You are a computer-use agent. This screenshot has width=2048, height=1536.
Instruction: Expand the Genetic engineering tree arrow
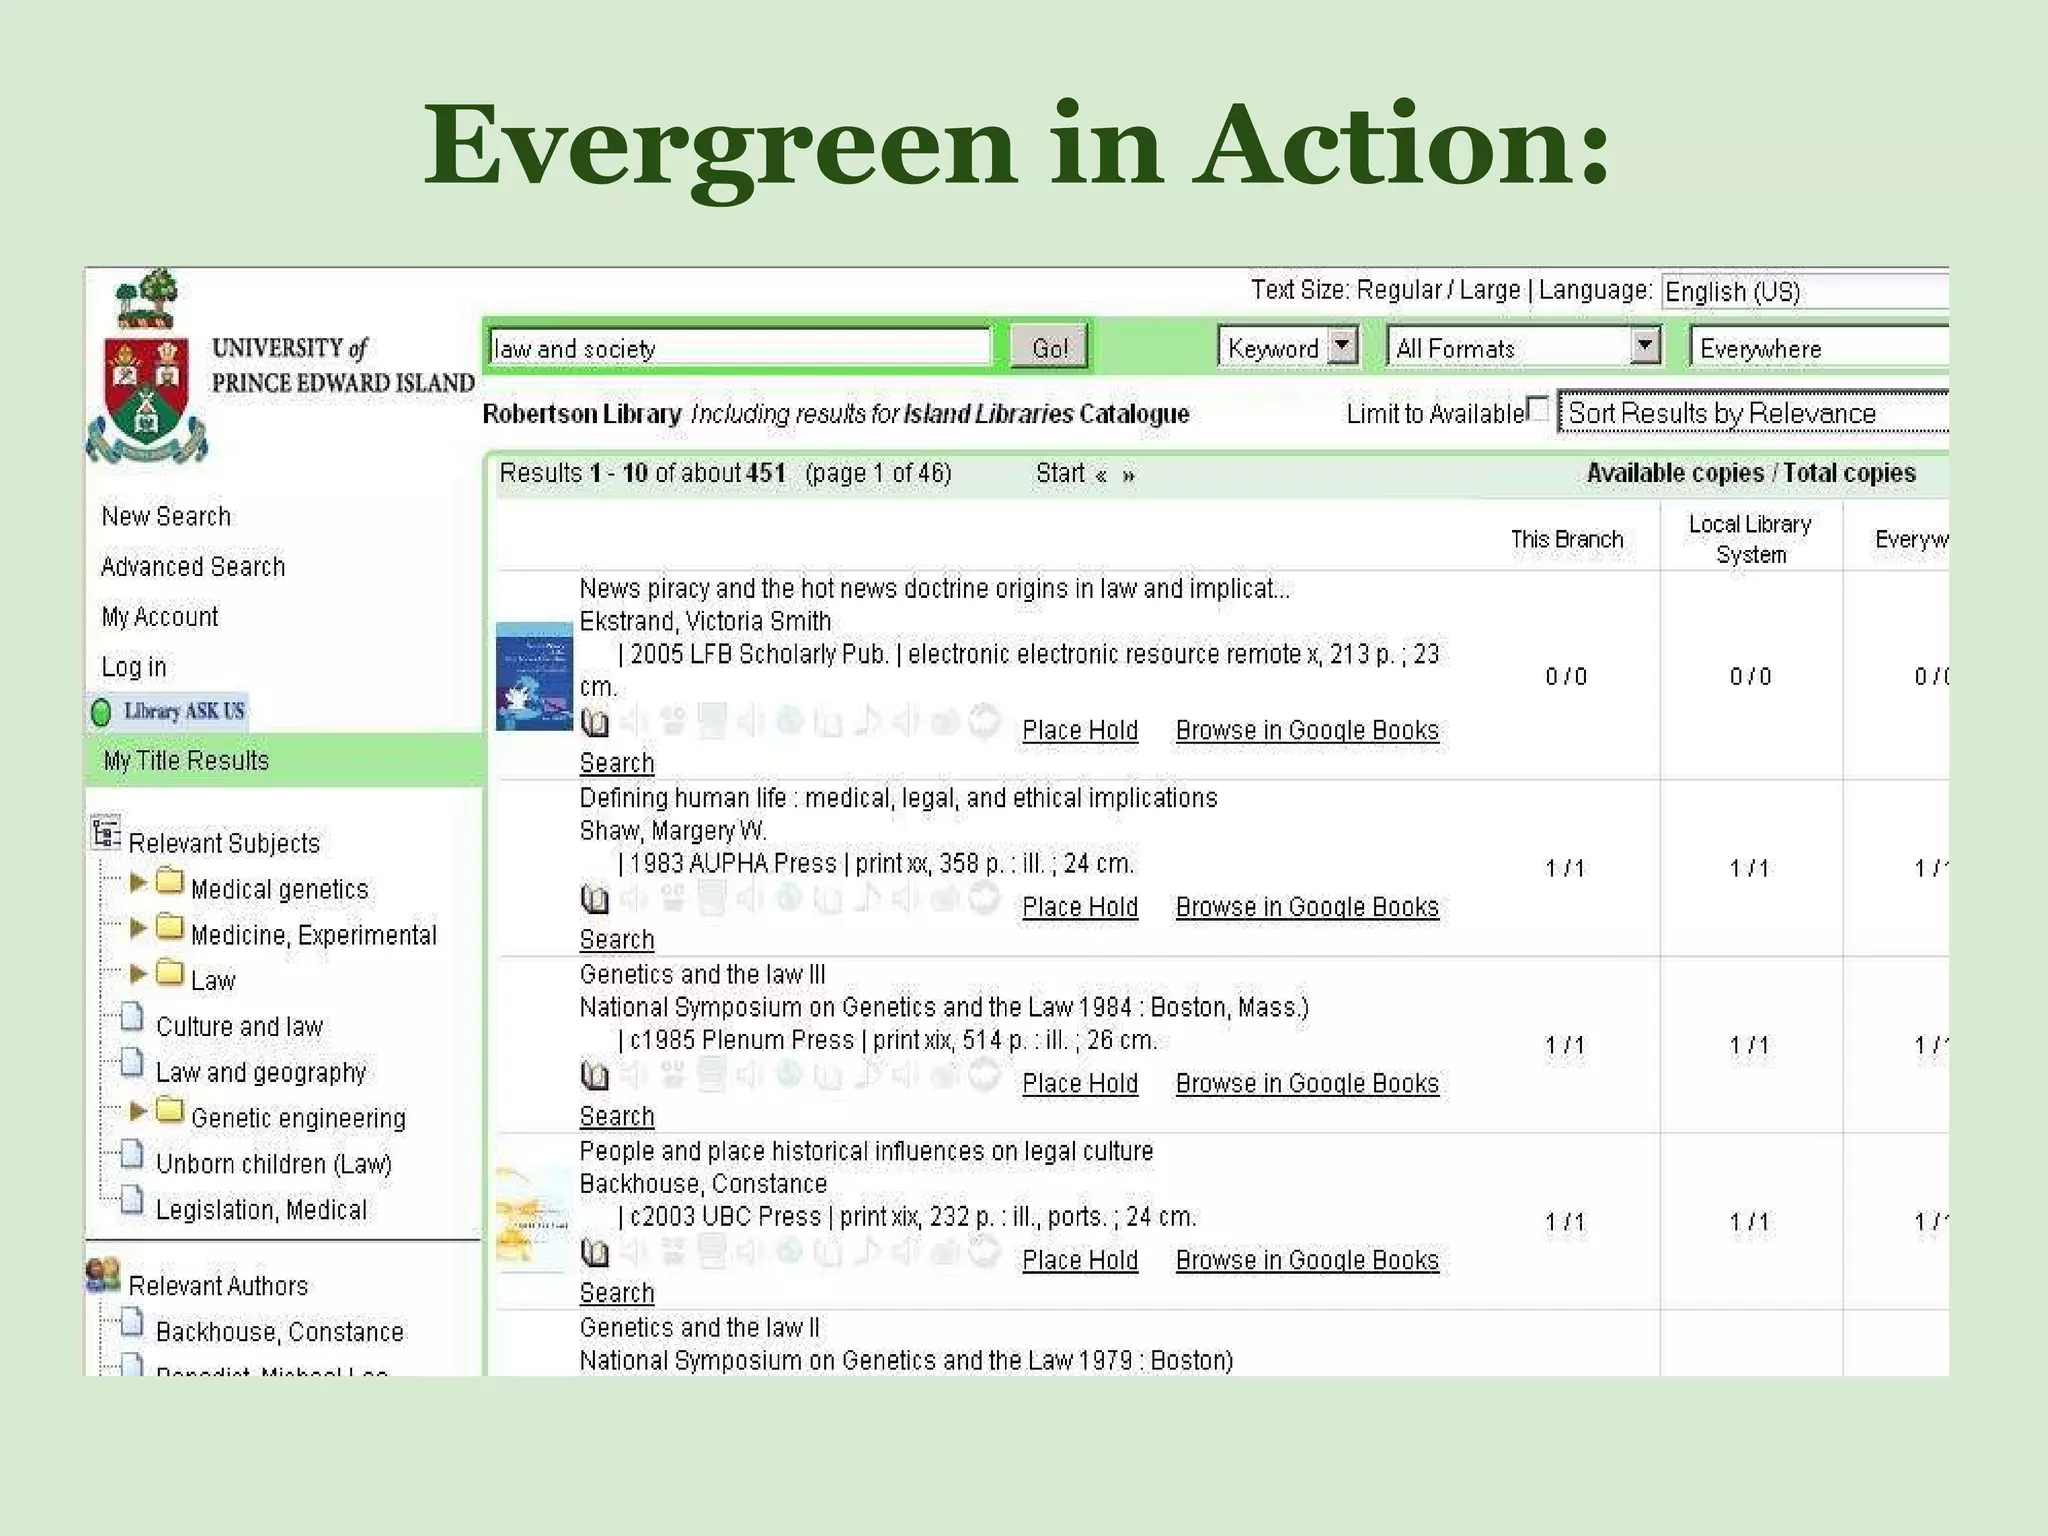(x=138, y=1112)
